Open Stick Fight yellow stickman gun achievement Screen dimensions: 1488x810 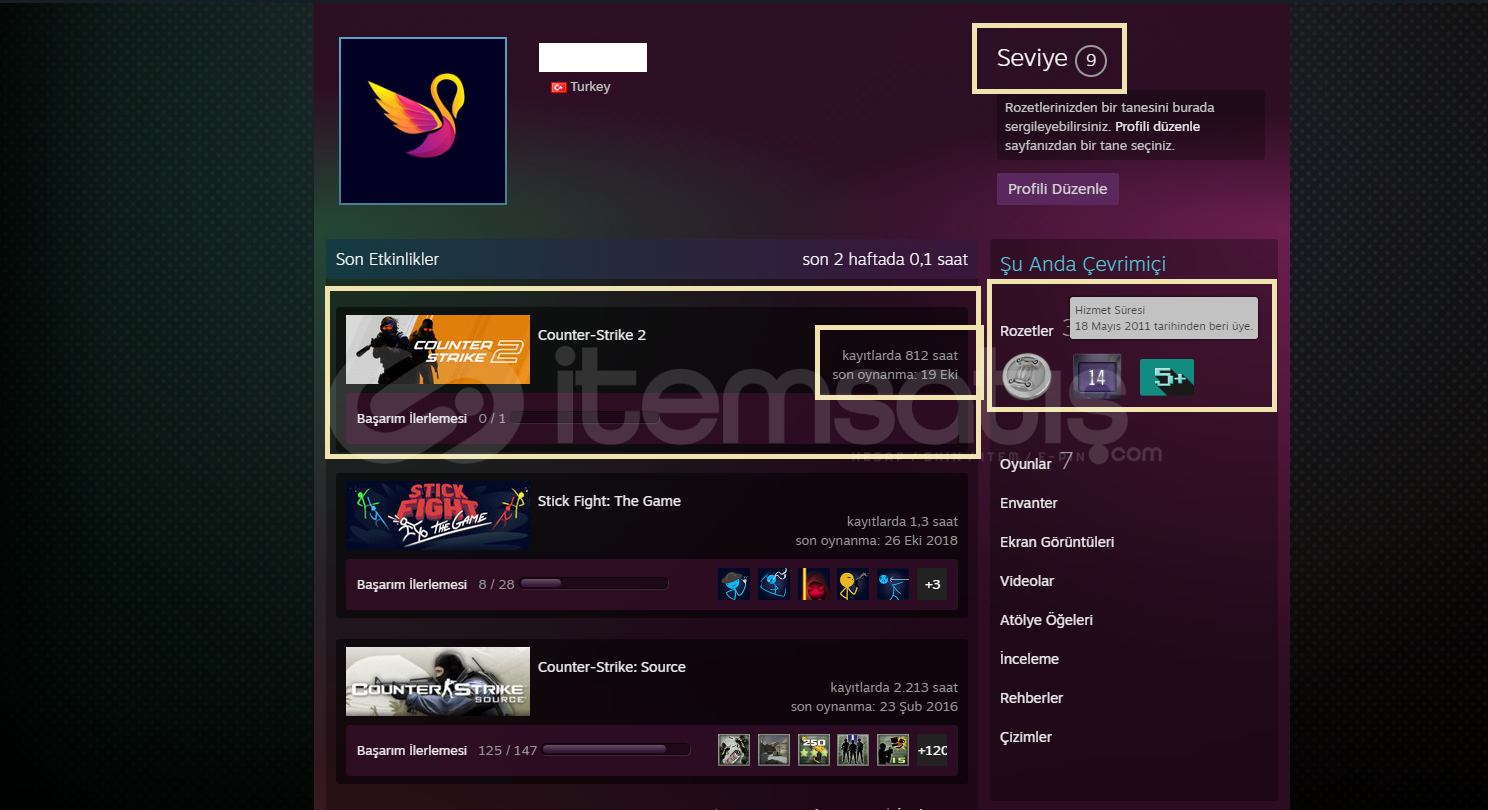(853, 584)
